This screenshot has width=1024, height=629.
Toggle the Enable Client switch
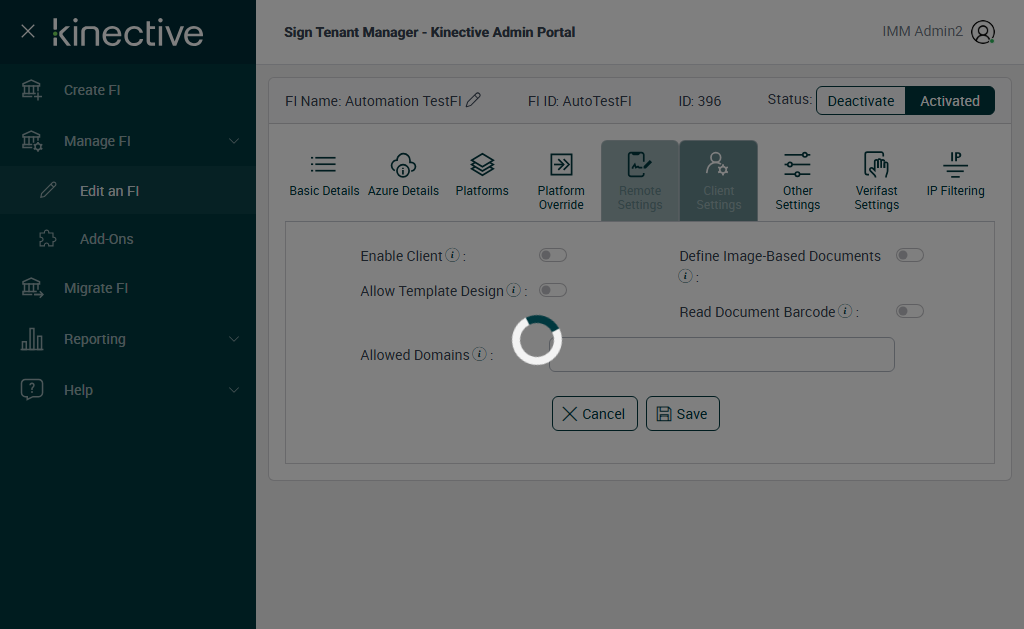coord(552,255)
